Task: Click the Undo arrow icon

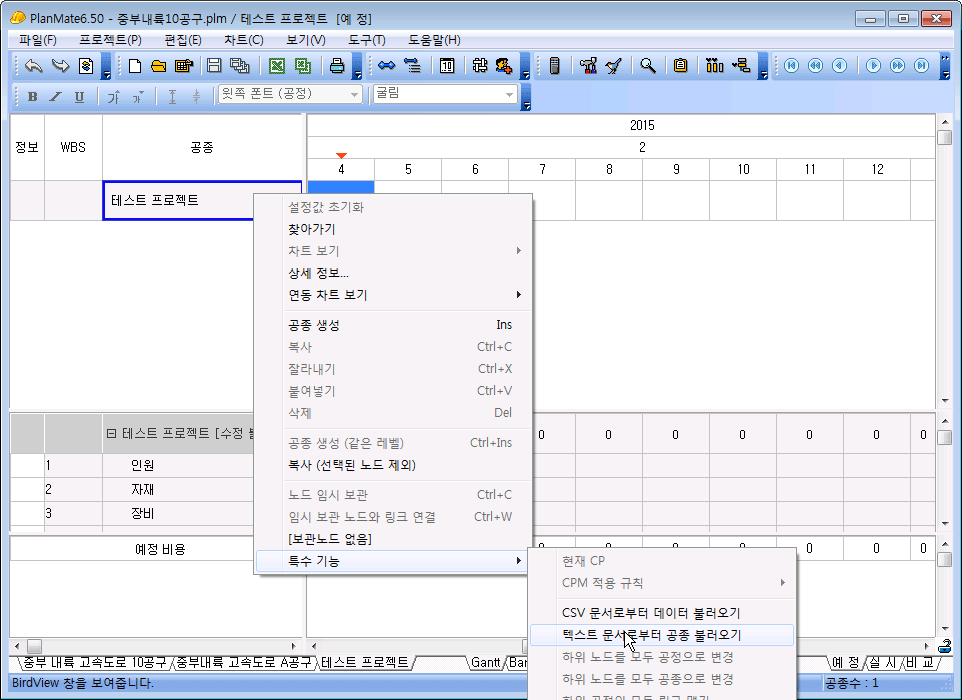Action: coord(34,66)
